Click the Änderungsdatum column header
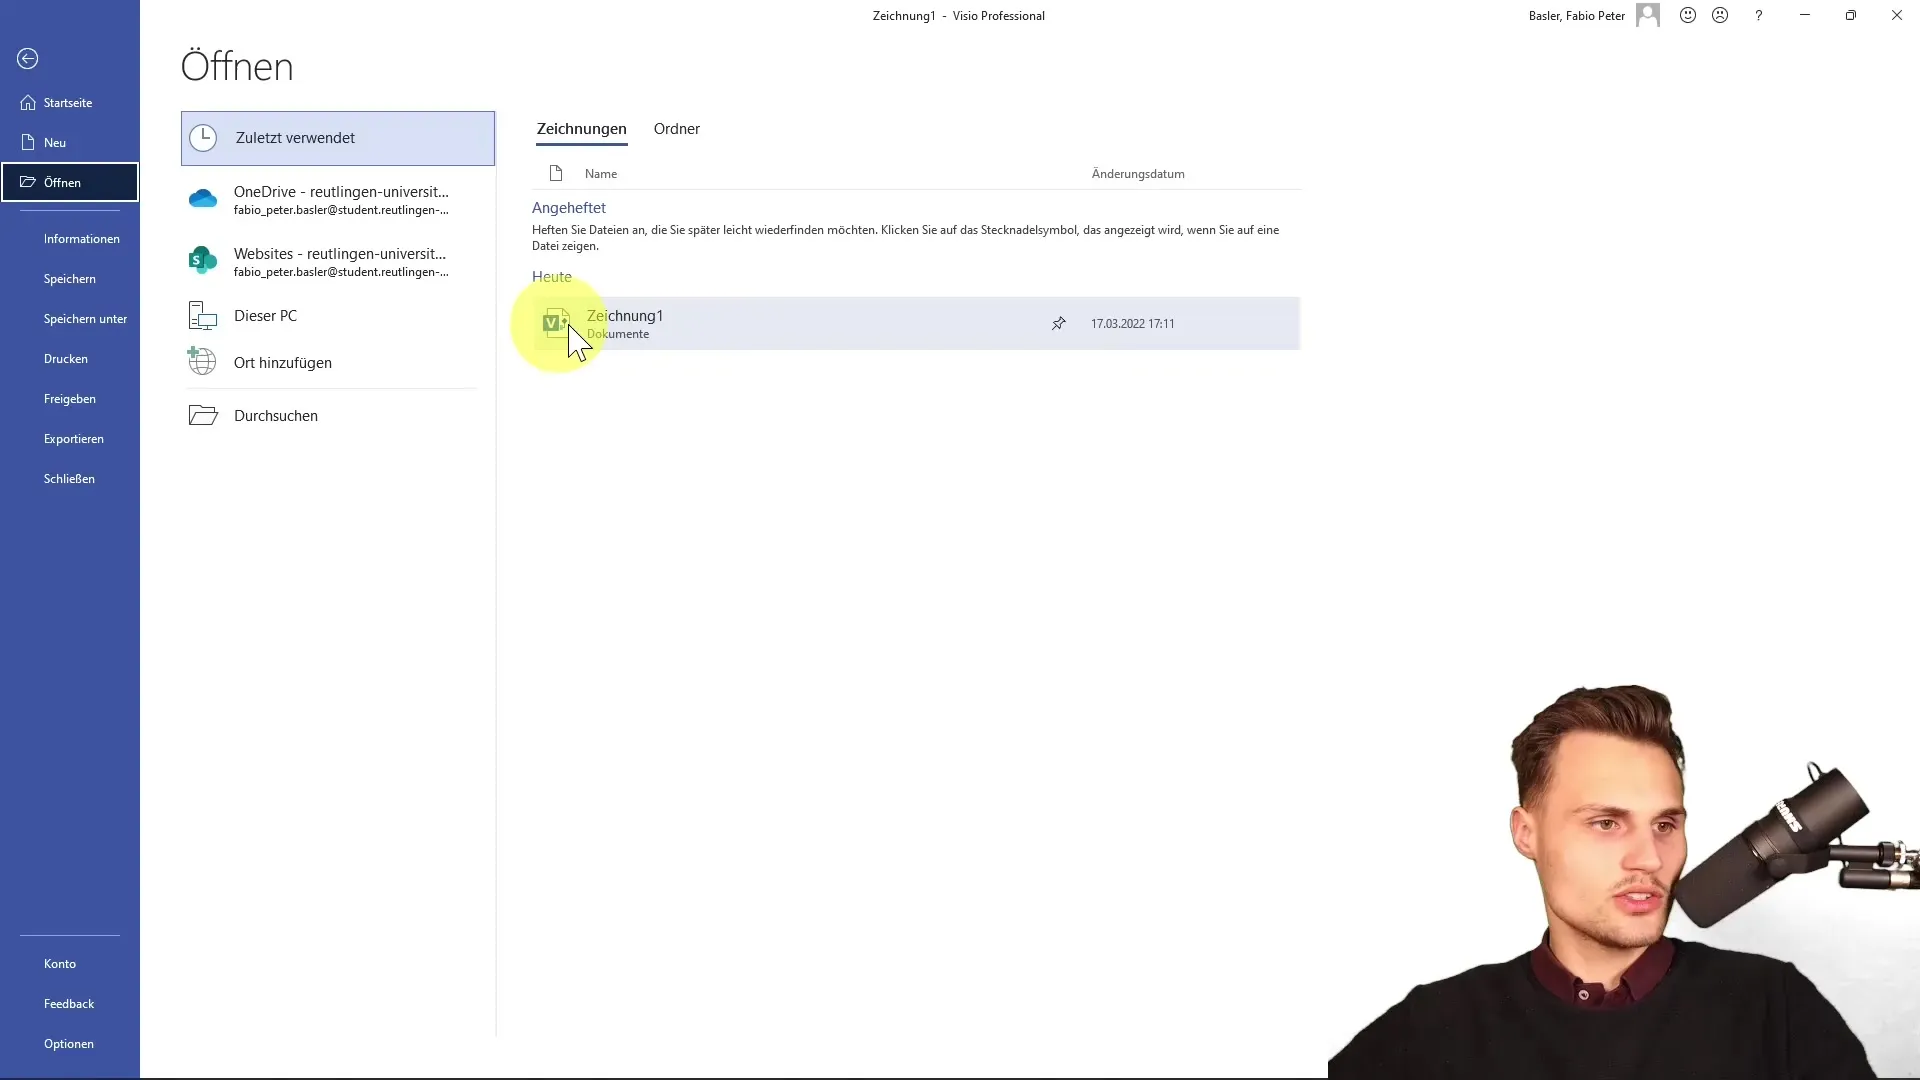The height and width of the screenshot is (1080, 1920). click(x=1137, y=173)
